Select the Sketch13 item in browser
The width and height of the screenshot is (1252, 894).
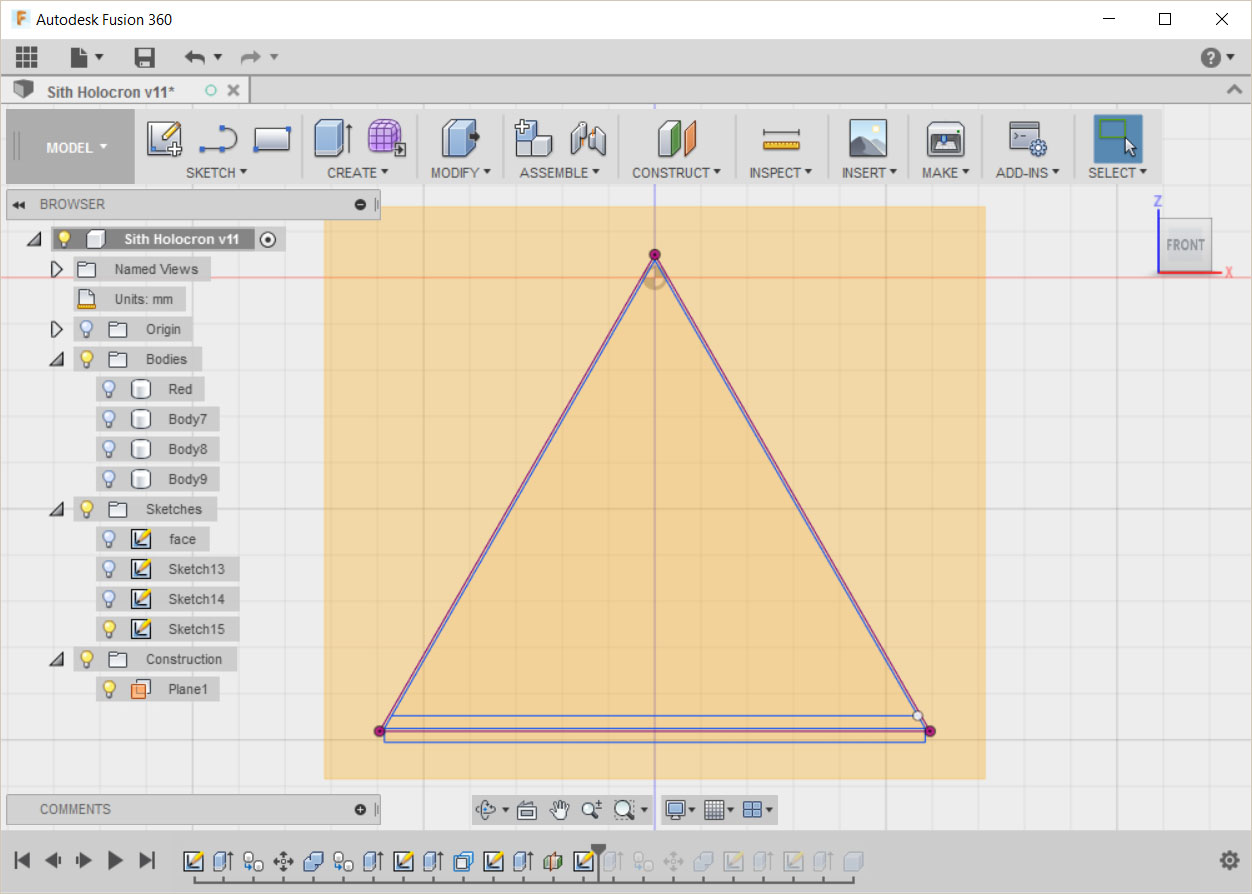pos(196,569)
